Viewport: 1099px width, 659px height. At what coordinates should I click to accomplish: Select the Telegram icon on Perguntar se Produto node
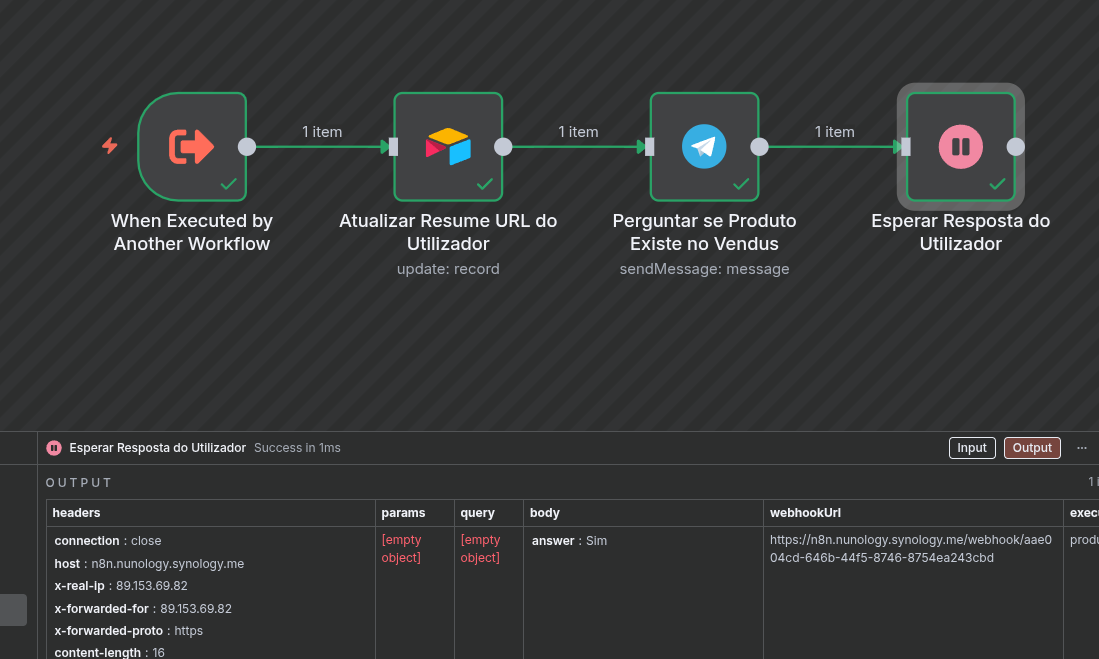pyautogui.click(x=704, y=146)
